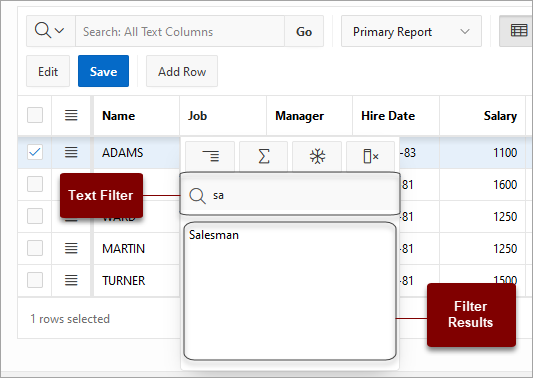
Task: Click the Name column header
Action: point(136,116)
